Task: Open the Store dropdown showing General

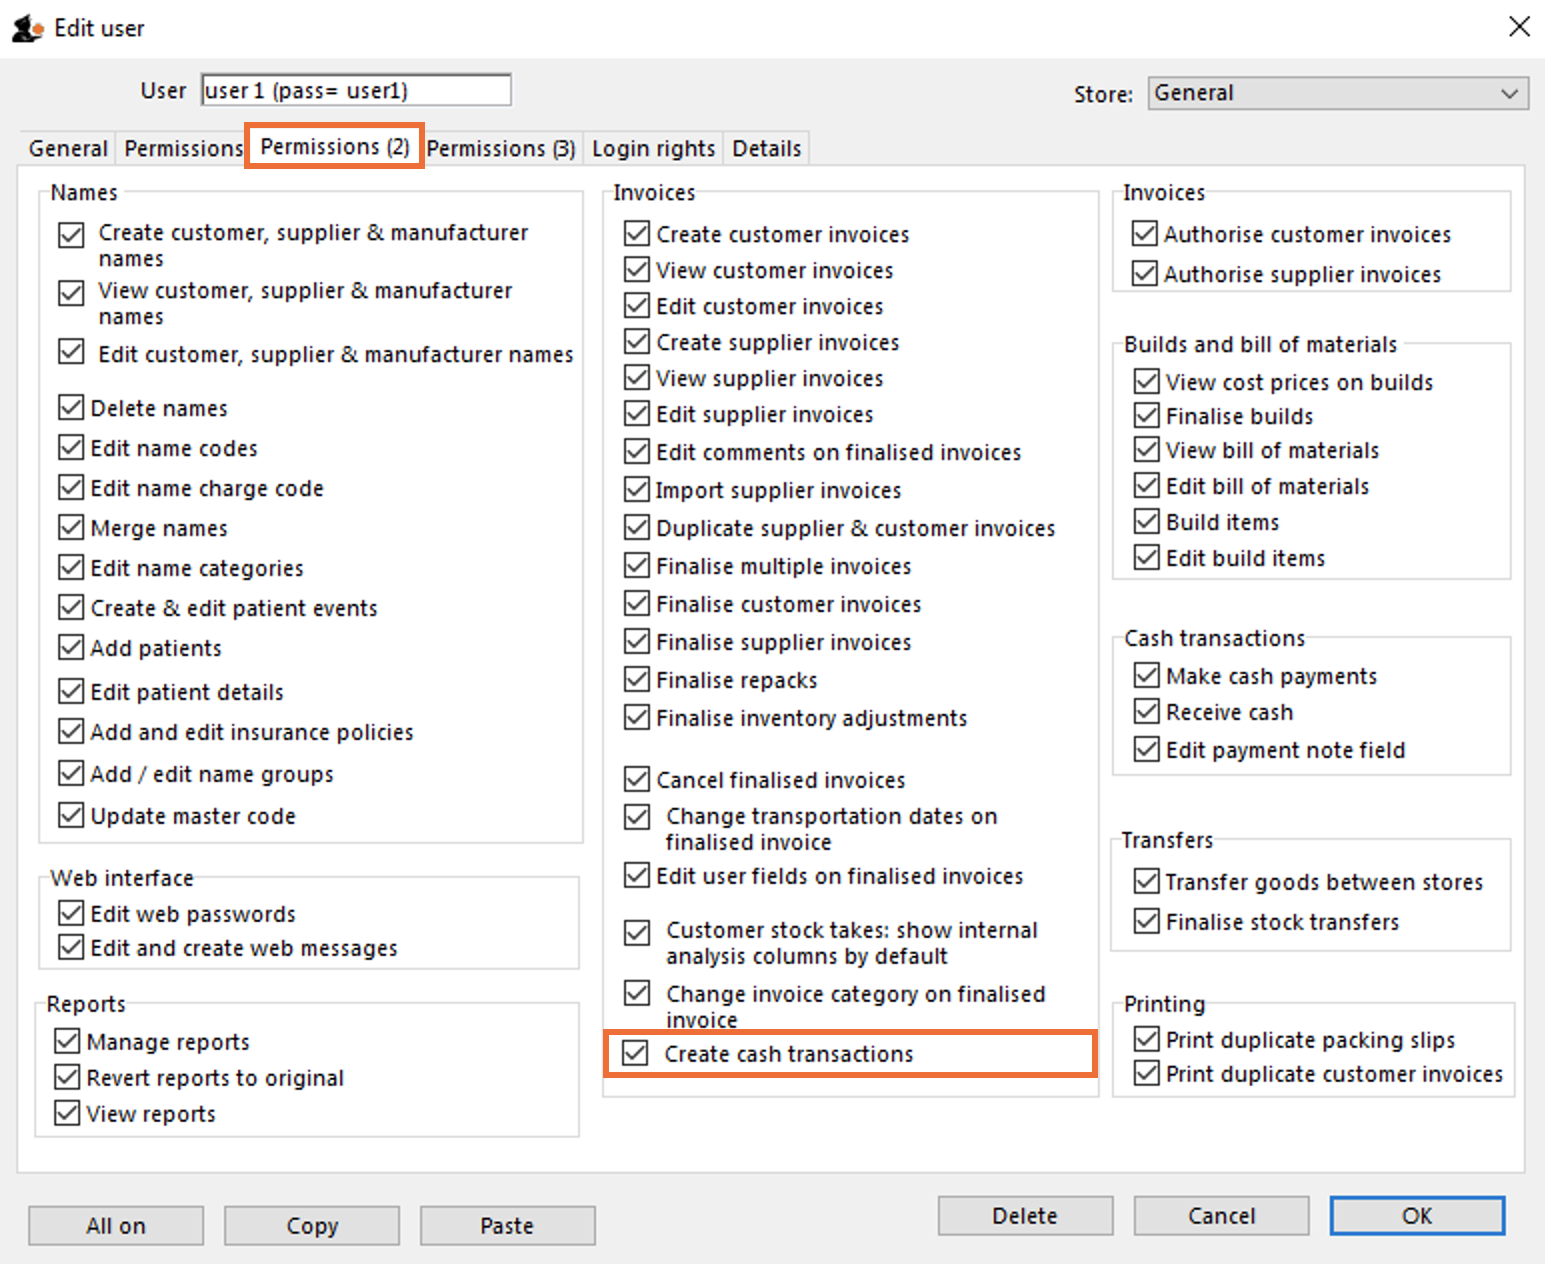Action: (1338, 93)
